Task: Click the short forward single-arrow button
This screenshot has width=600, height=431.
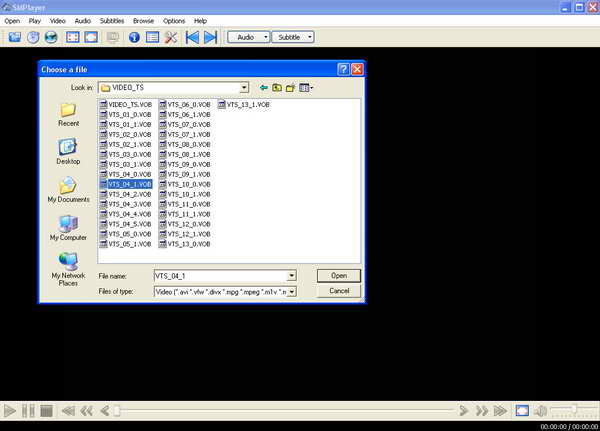Action: pos(463,411)
